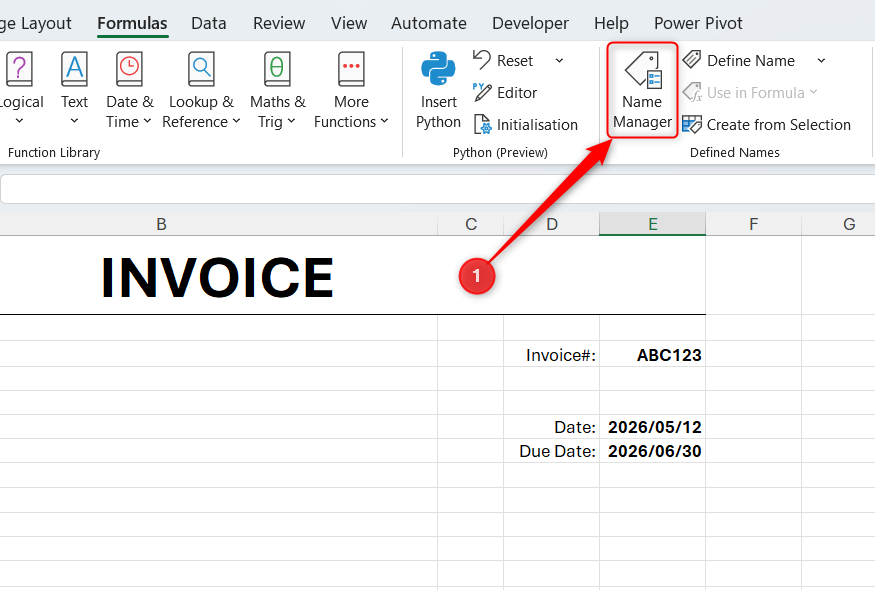
Task: Open the Logical functions book icon
Action: tap(20, 69)
